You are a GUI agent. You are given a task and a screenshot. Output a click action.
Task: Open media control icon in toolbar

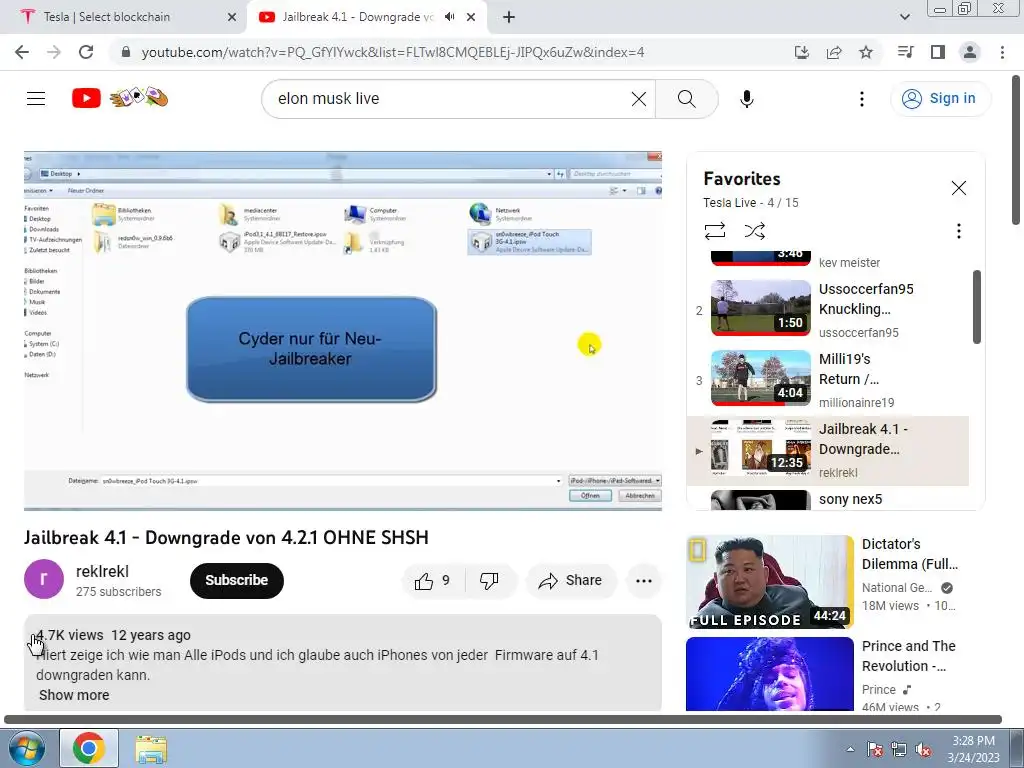905,52
